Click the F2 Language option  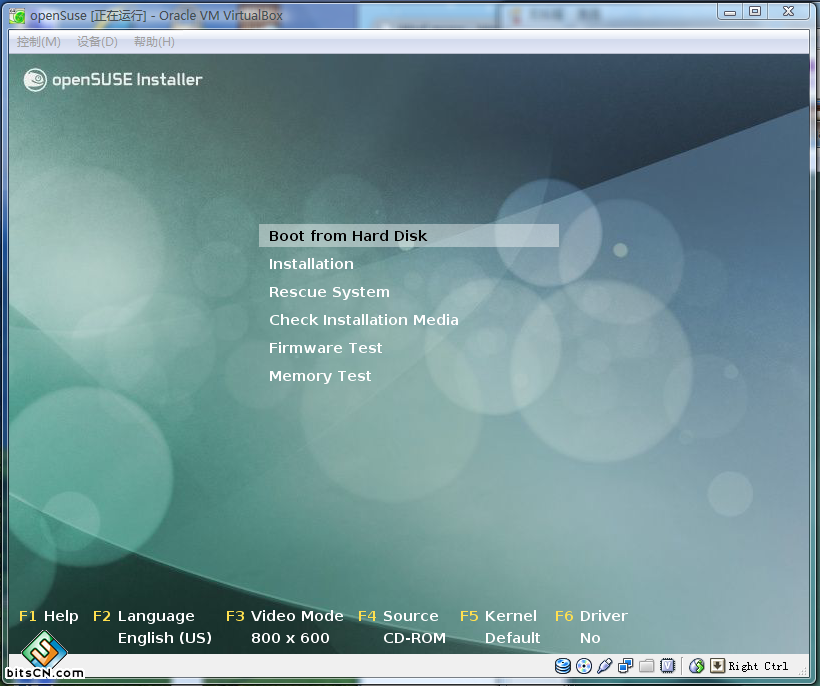pos(144,616)
